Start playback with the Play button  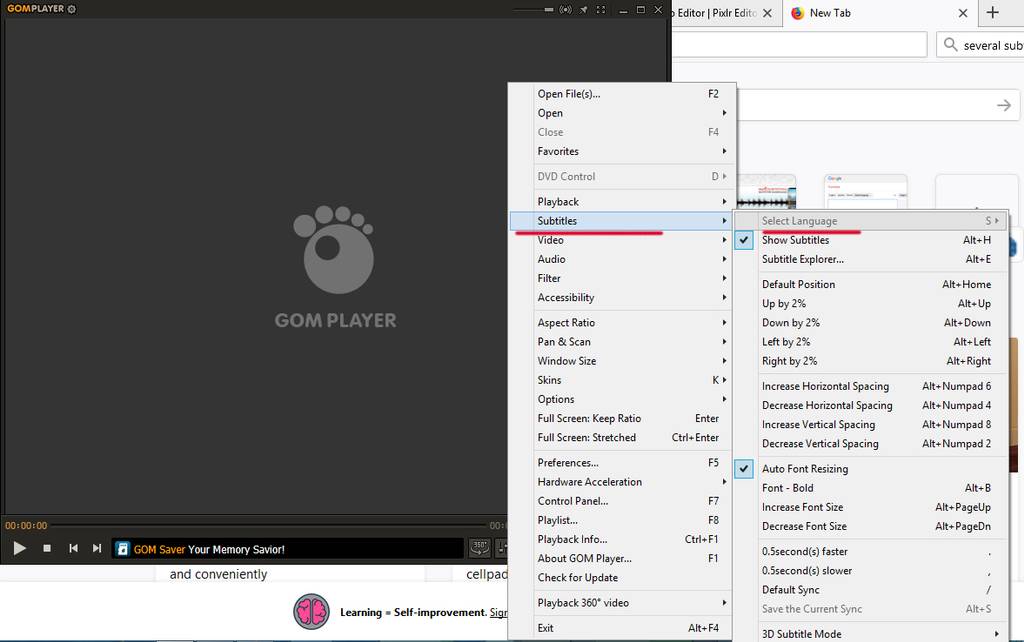[x=20, y=549]
